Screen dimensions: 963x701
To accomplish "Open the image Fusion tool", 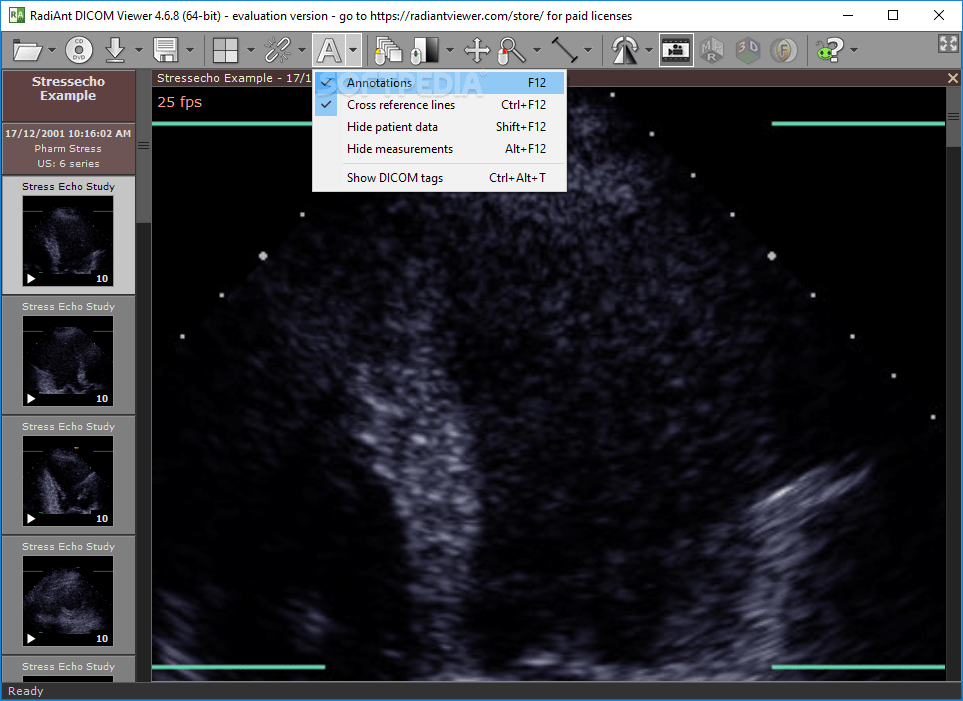I will click(x=783, y=50).
